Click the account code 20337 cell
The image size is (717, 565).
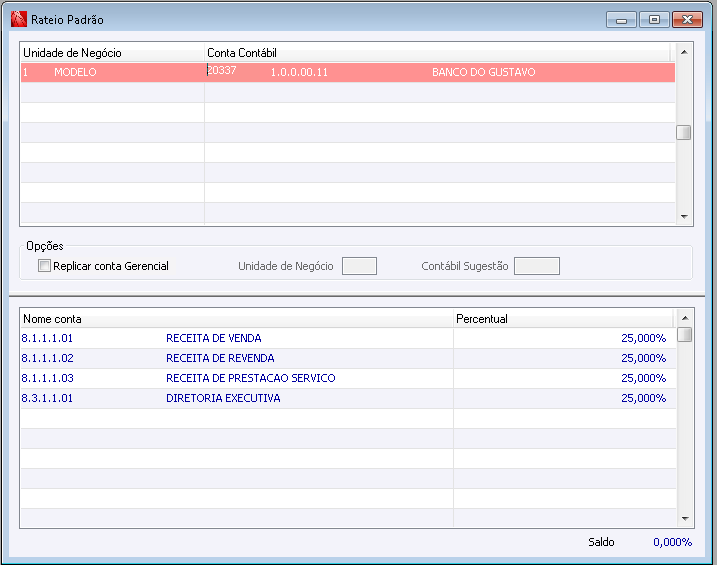[x=222, y=70]
